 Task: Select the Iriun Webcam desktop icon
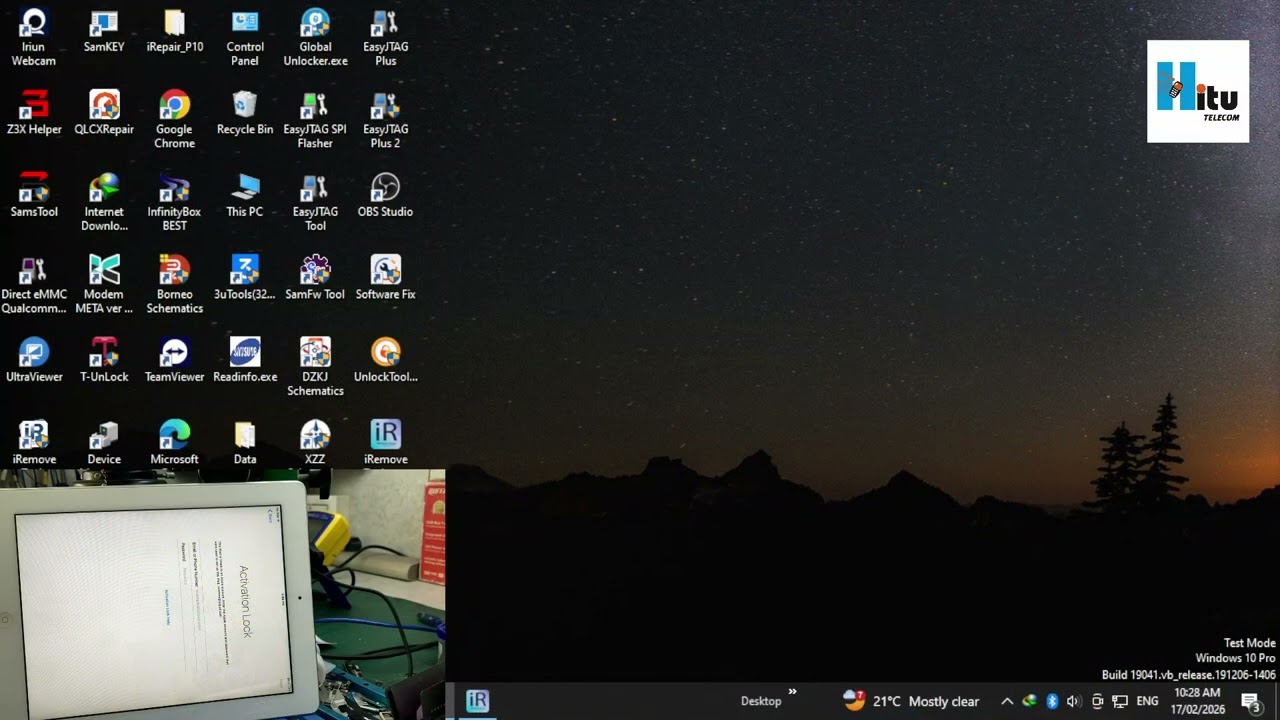point(33,38)
